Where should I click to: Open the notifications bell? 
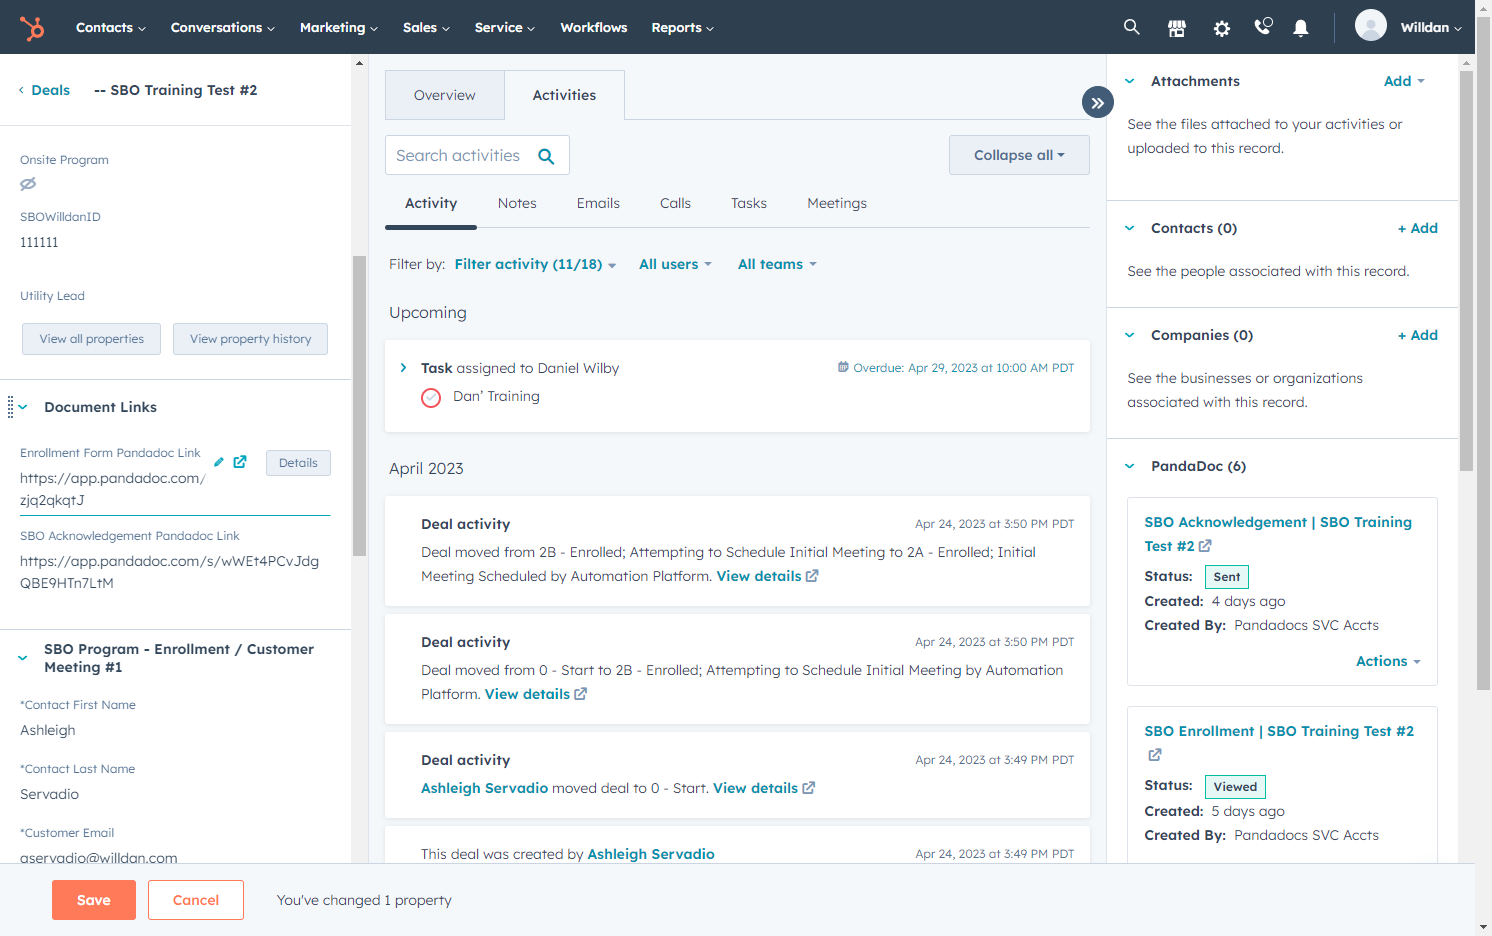point(1301,28)
